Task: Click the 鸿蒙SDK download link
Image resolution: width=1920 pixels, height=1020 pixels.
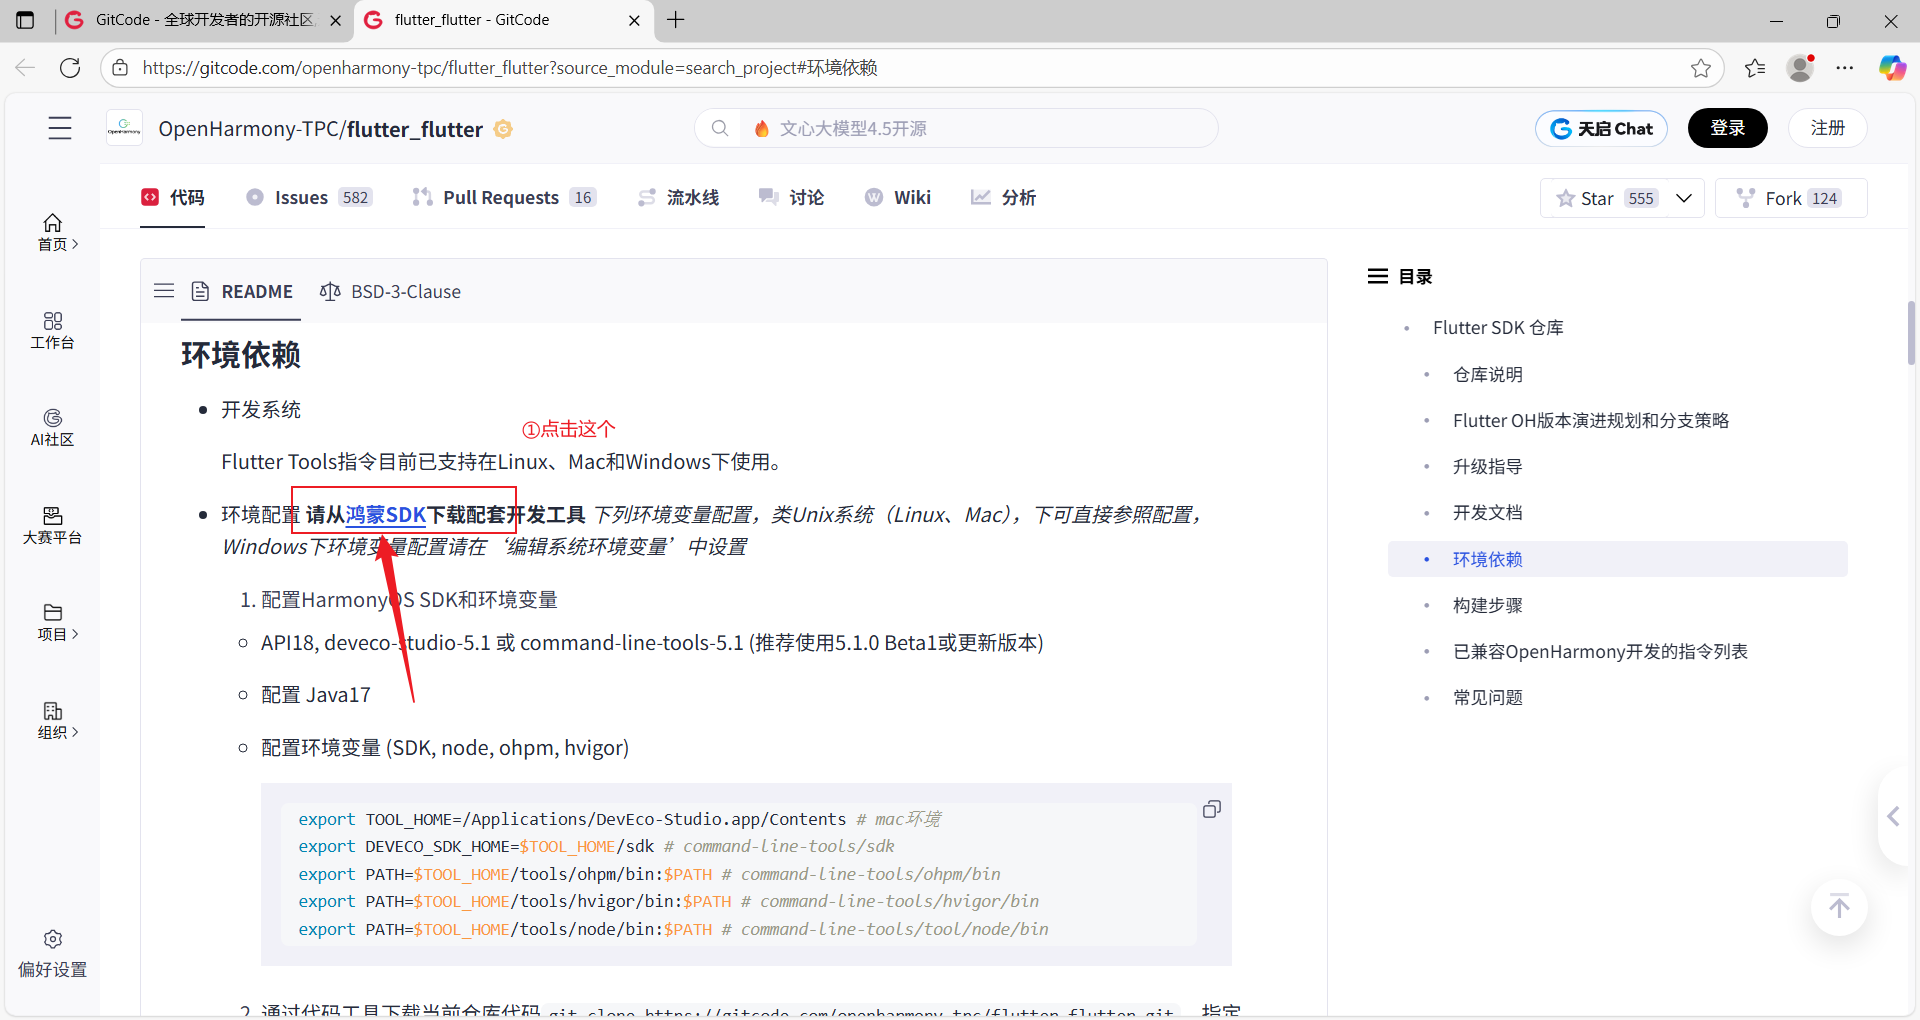Action: [x=386, y=515]
